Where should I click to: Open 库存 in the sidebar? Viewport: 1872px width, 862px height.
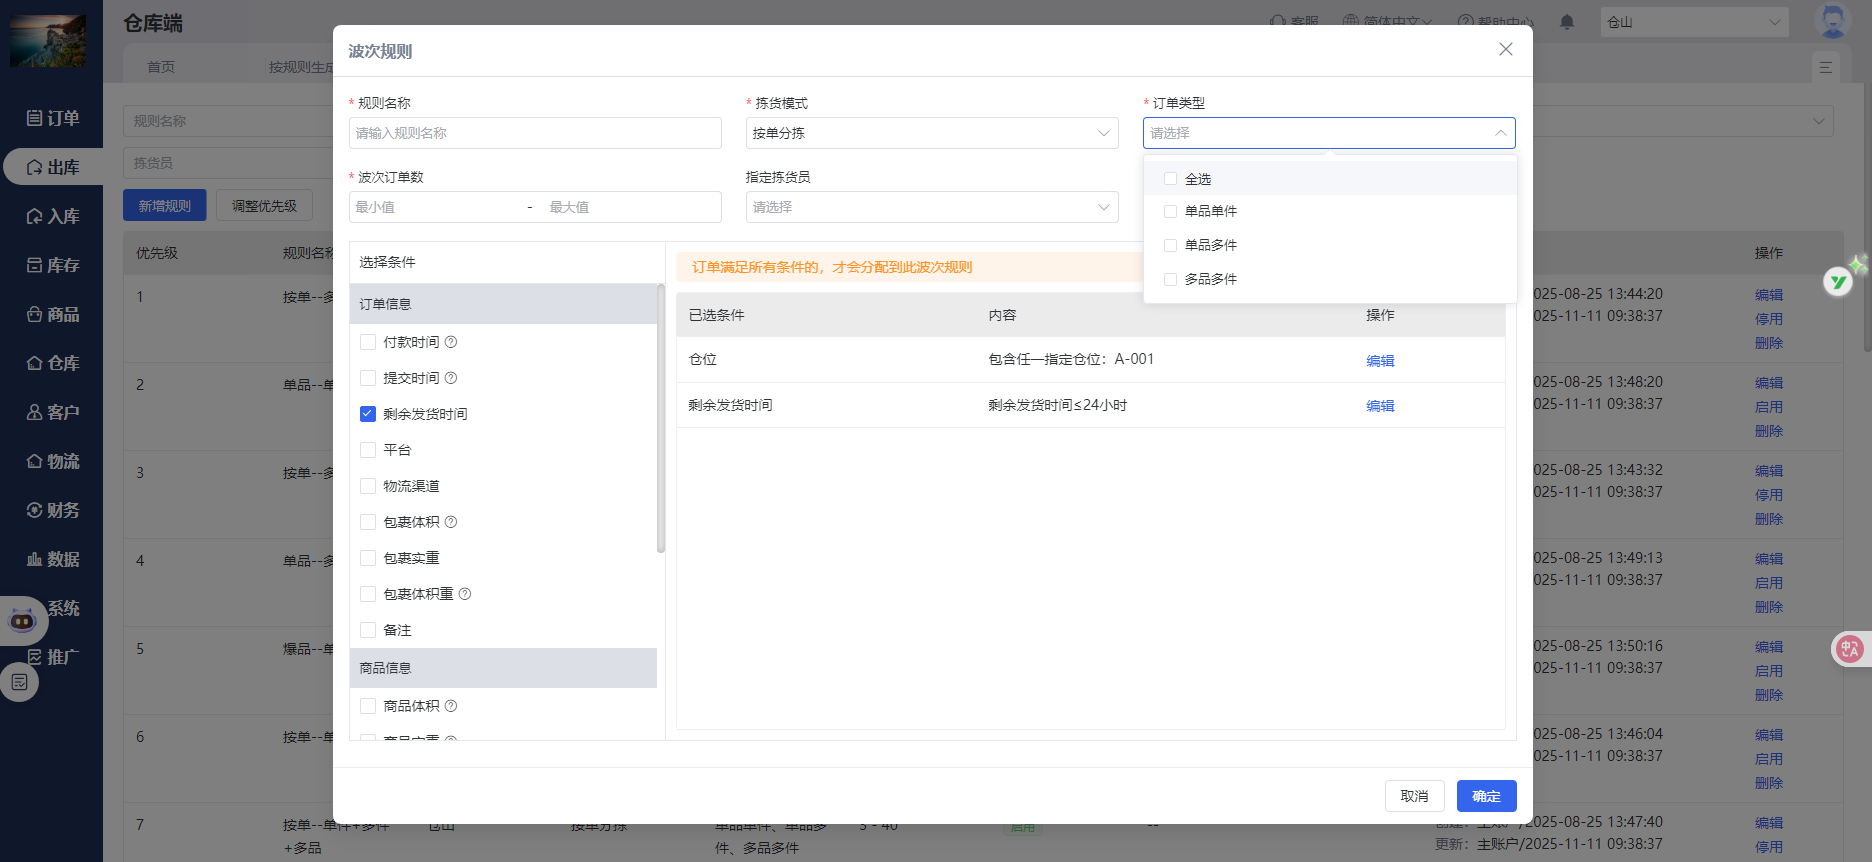click(52, 265)
